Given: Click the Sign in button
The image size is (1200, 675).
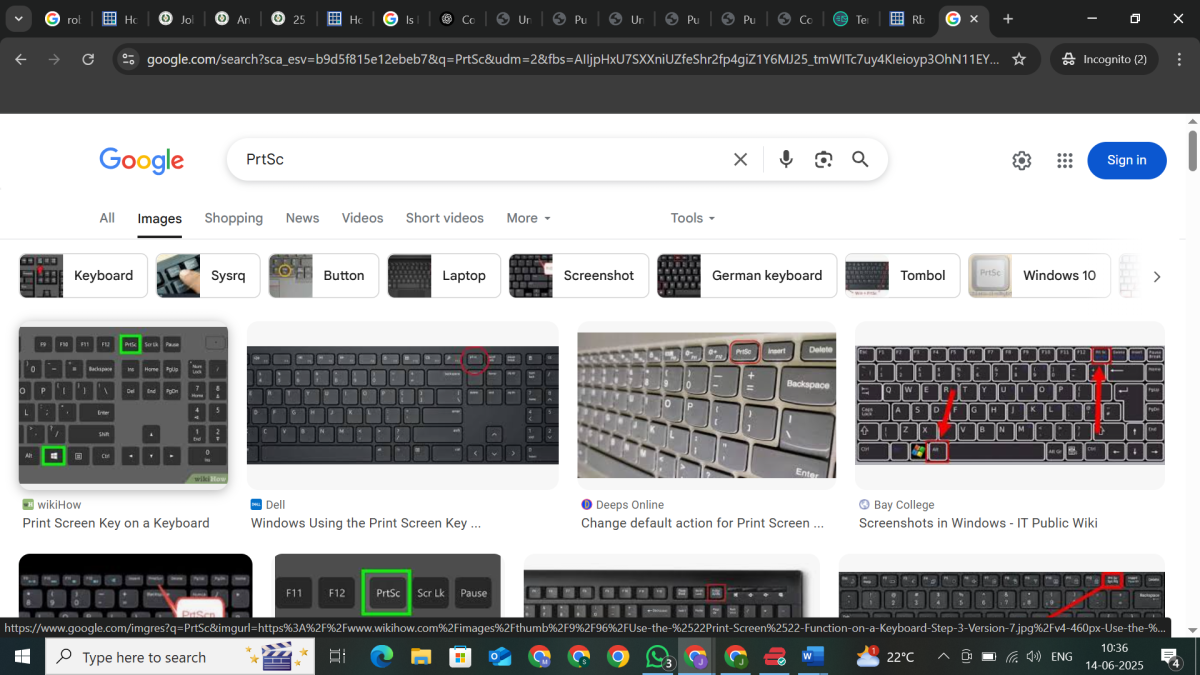Looking at the screenshot, I should coord(1126,160).
